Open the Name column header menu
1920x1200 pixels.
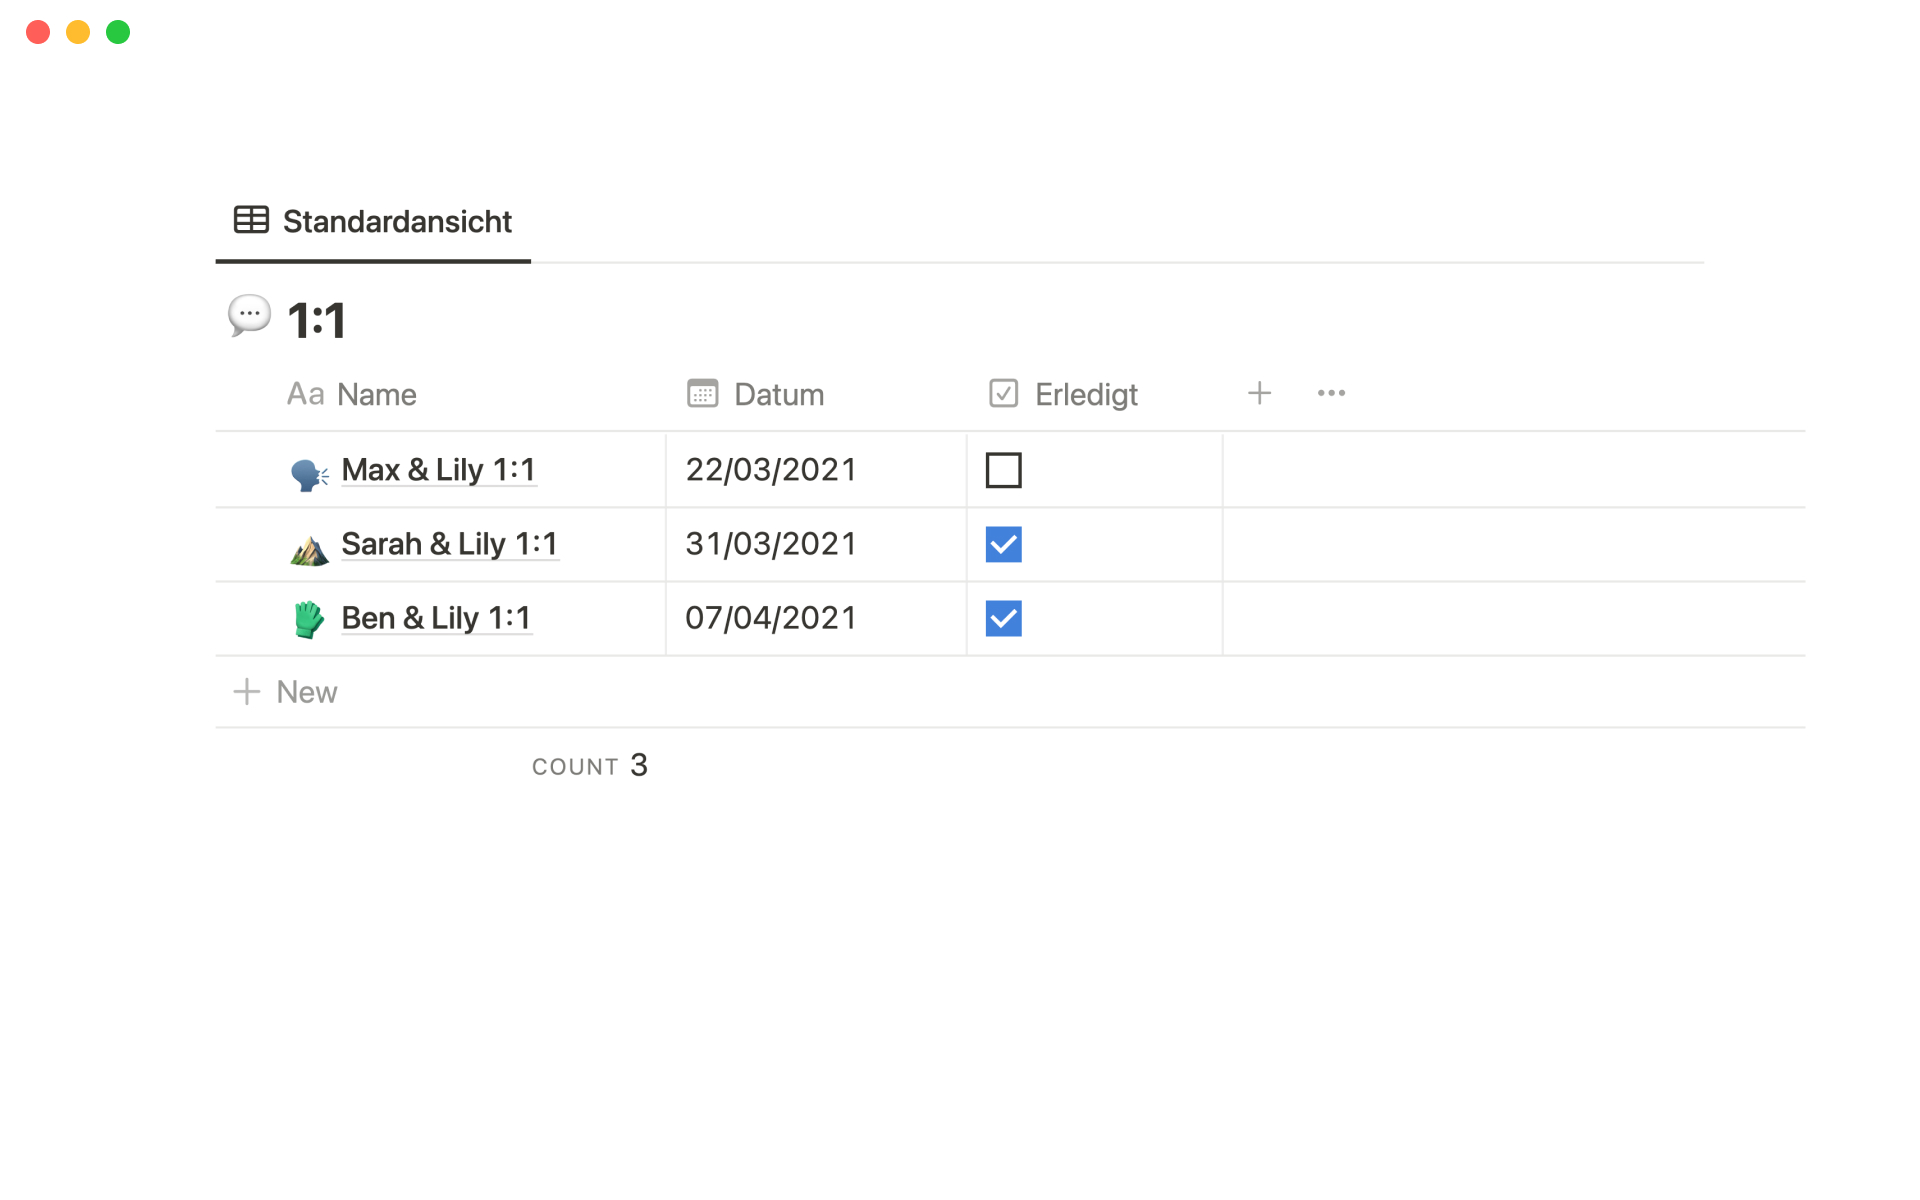click(x=376, y=395)
